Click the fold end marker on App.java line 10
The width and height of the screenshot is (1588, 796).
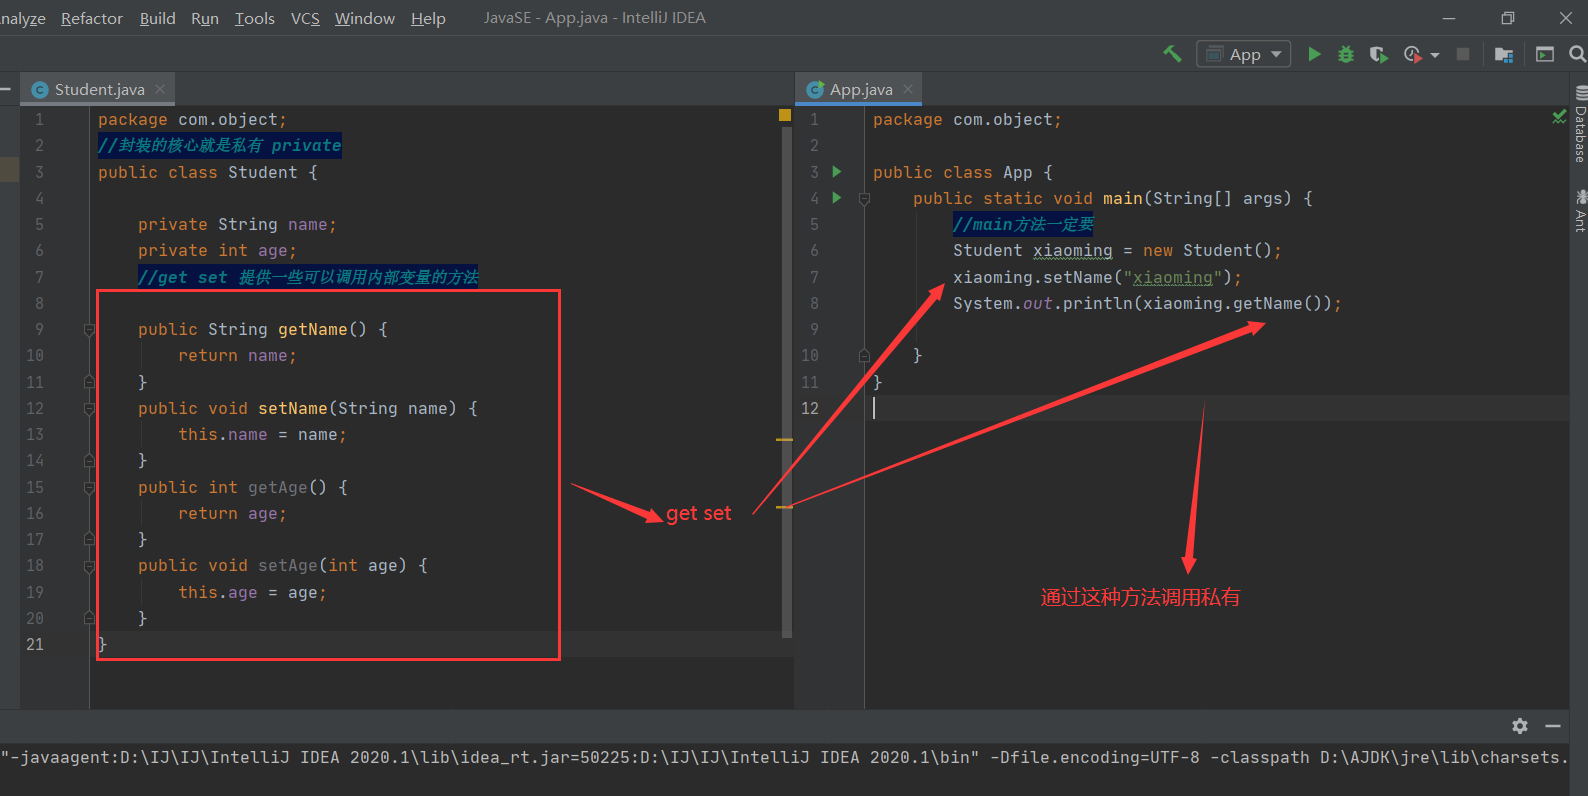coord(864,355)
